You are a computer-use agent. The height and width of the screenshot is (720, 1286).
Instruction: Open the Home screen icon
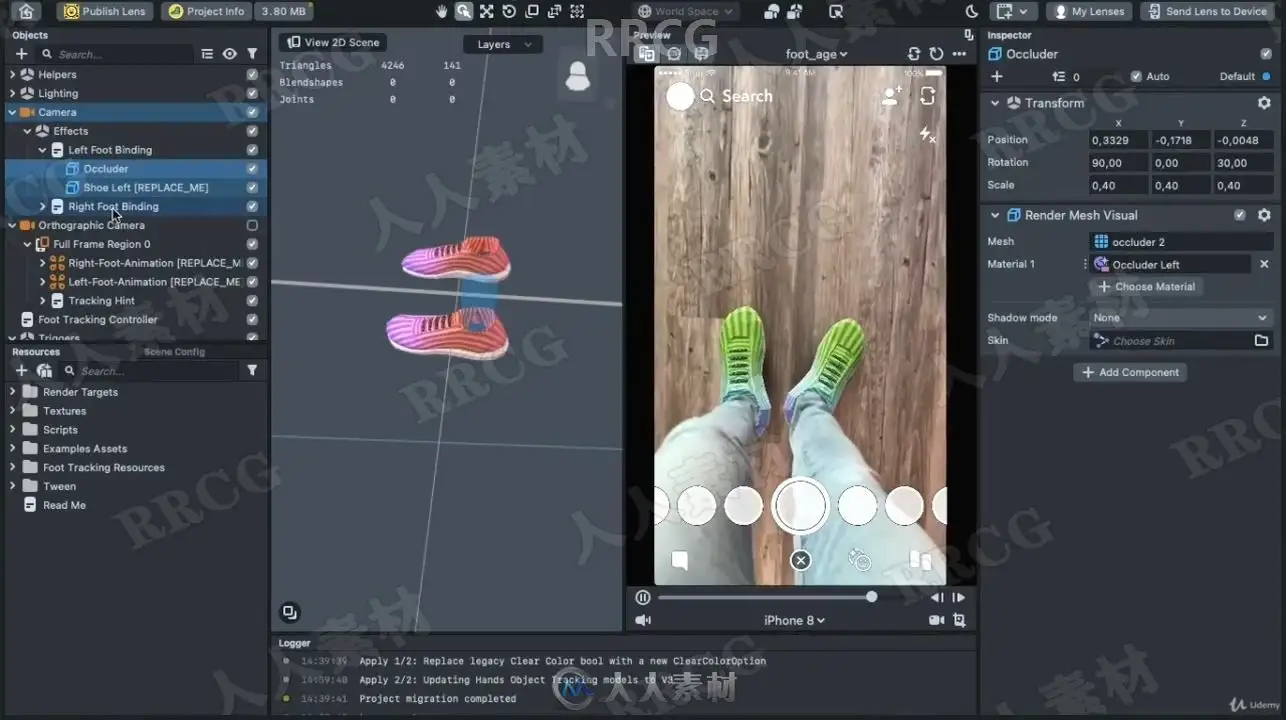[x=26, y=11]
